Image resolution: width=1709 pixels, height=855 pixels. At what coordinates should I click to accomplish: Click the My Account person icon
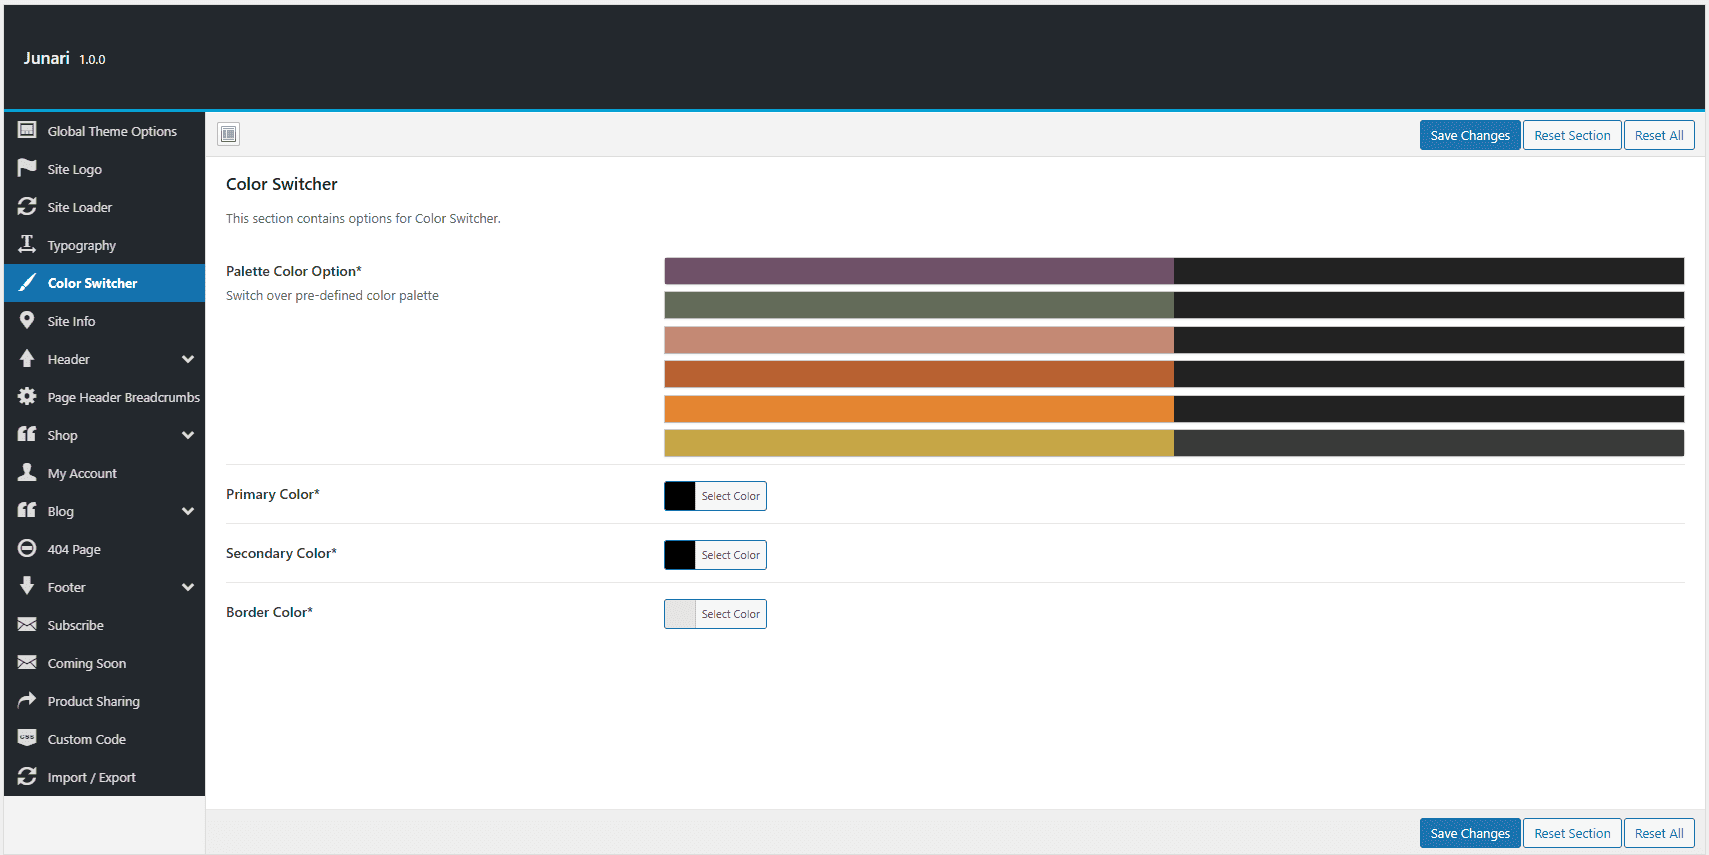27,472
